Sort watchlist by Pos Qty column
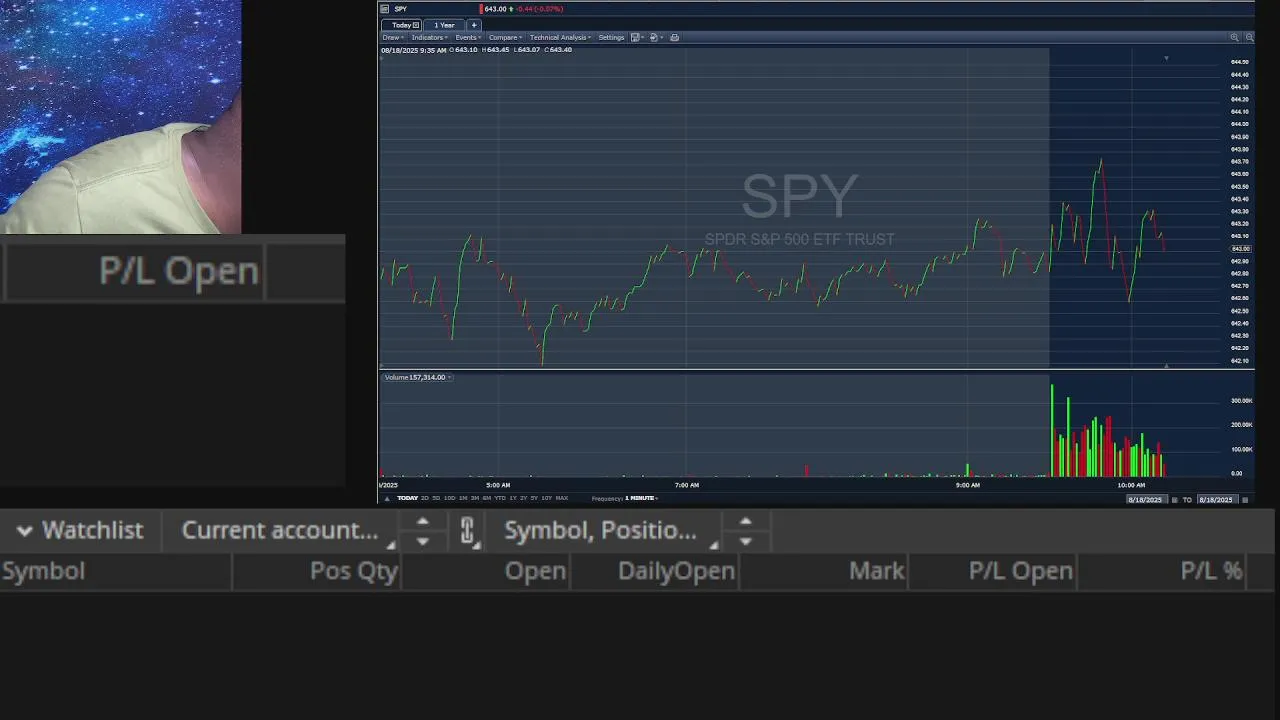This screenshot has width=1280, height=720. 317,571
